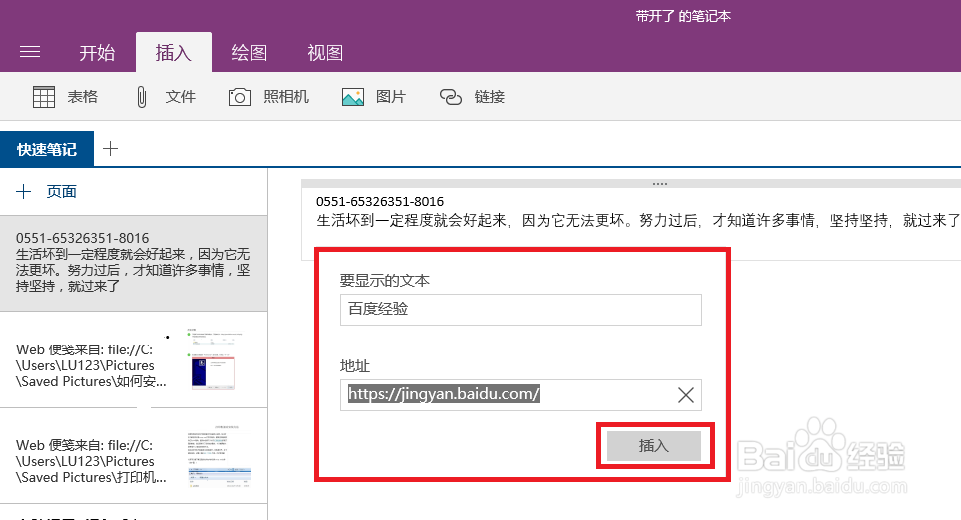This screenshot has height=520, width=961.
Task: Click the 生活坏到一定程度 sentence in the note
Action: (638, 221)
